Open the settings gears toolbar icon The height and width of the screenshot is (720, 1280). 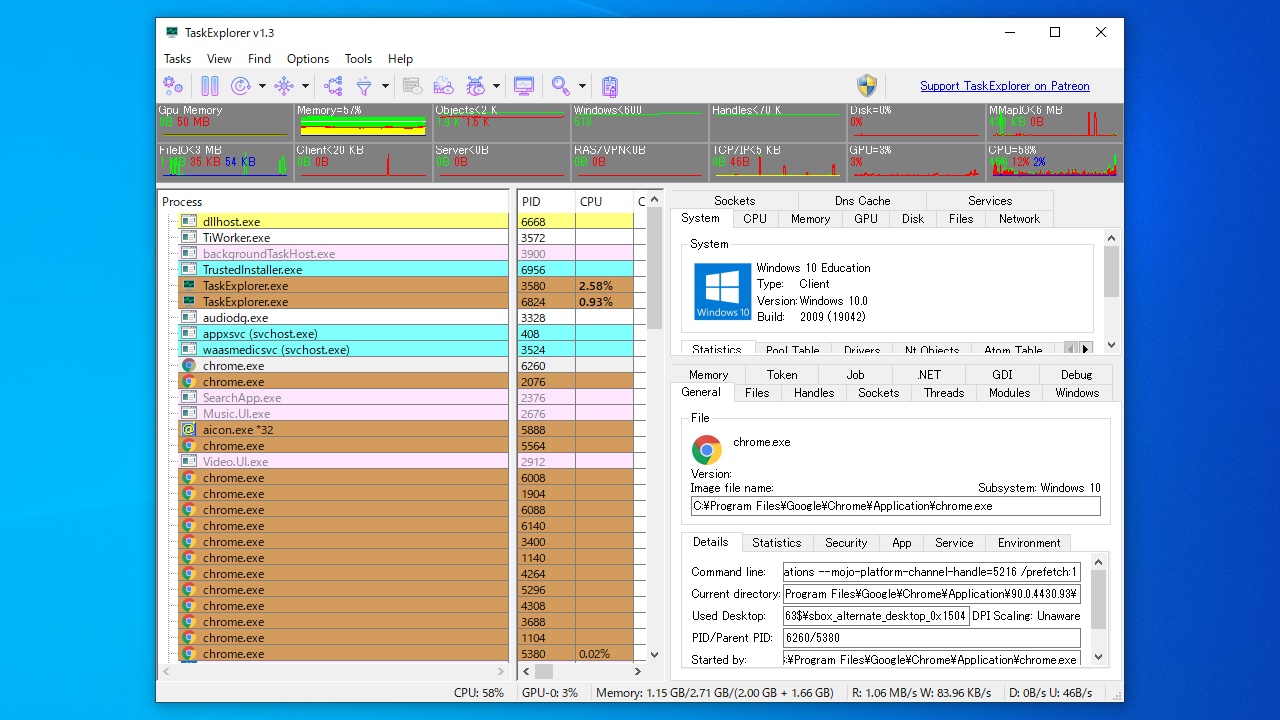173,86
